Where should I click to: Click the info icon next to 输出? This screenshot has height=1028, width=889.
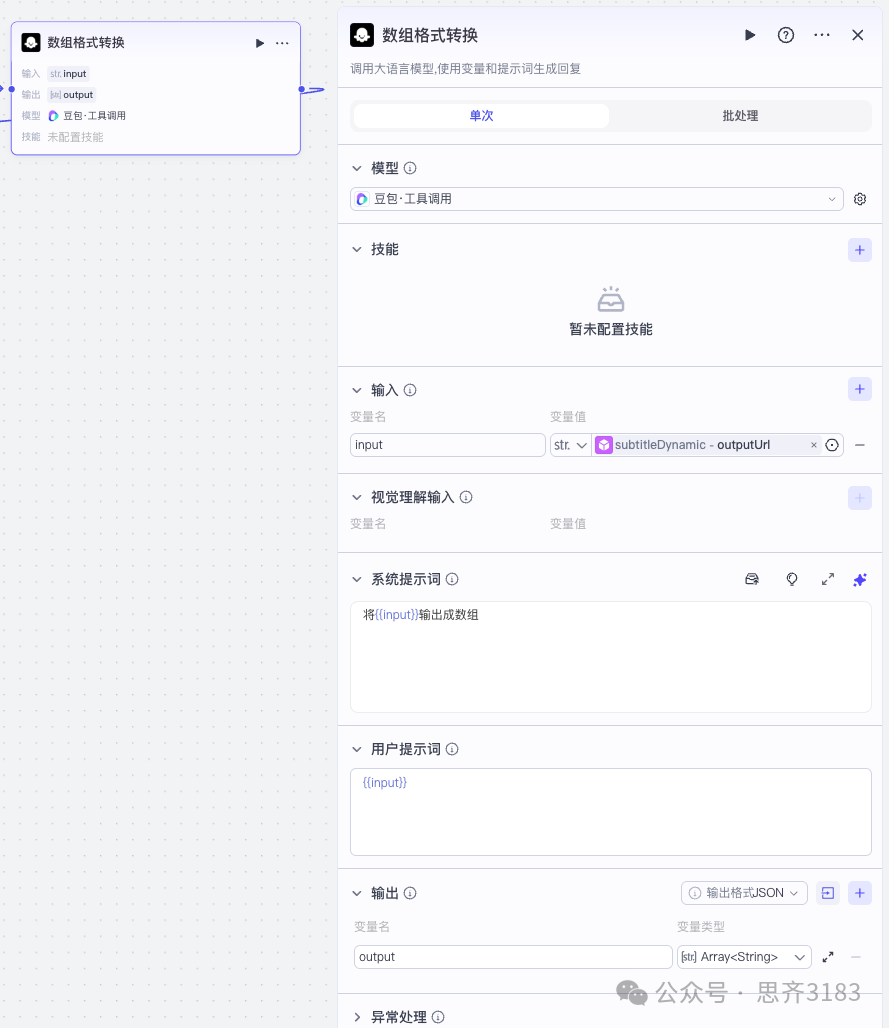pyautogui.click(x=410, y=893)
